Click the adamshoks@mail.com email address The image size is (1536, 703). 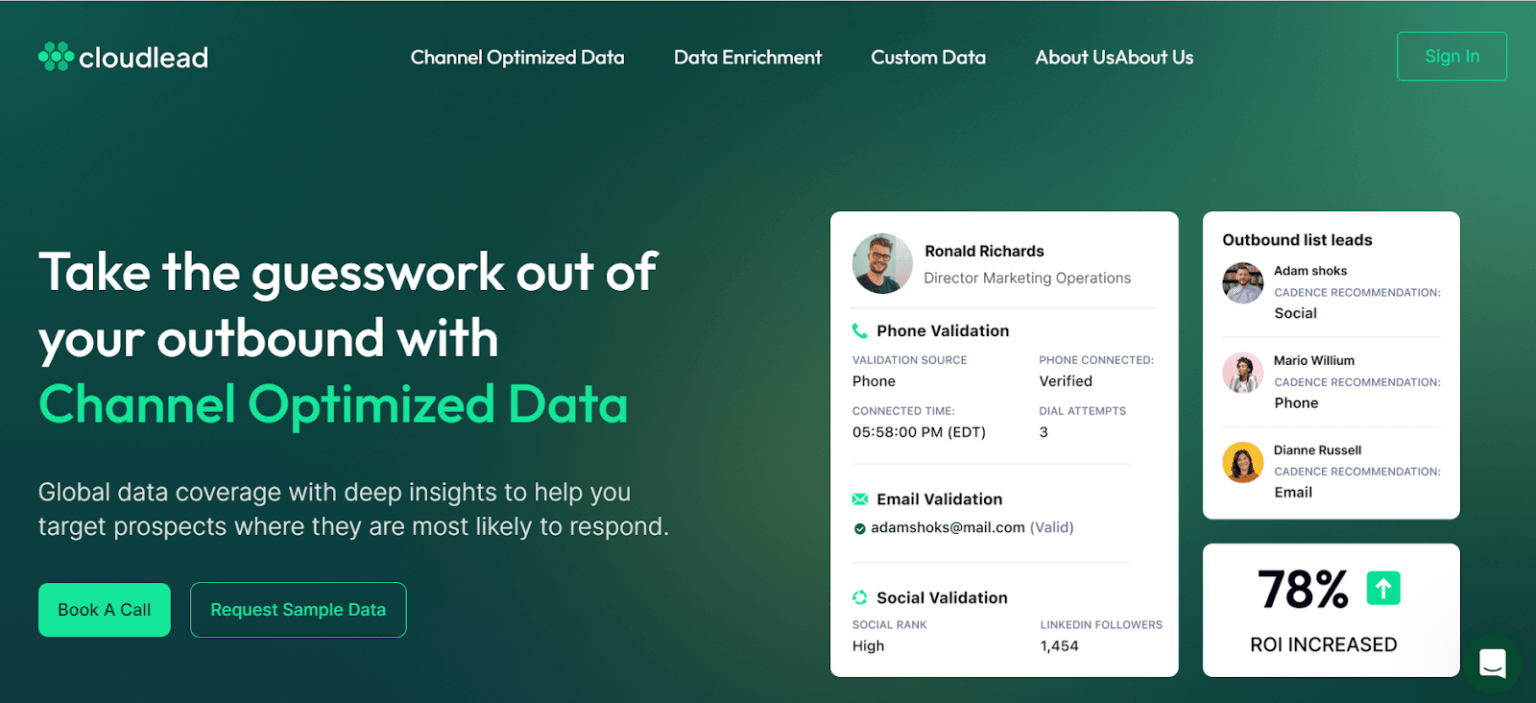[947, 527]
